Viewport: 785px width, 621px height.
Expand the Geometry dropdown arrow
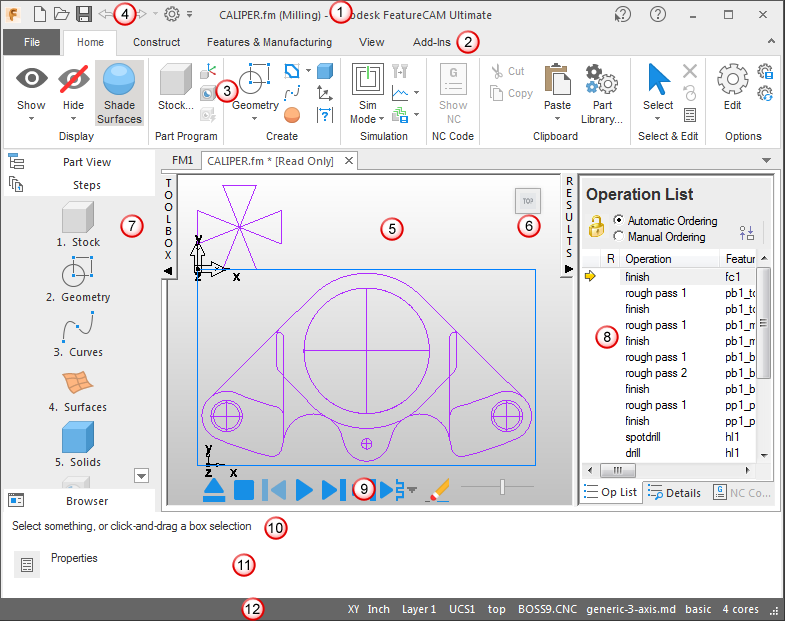[254, 119]
